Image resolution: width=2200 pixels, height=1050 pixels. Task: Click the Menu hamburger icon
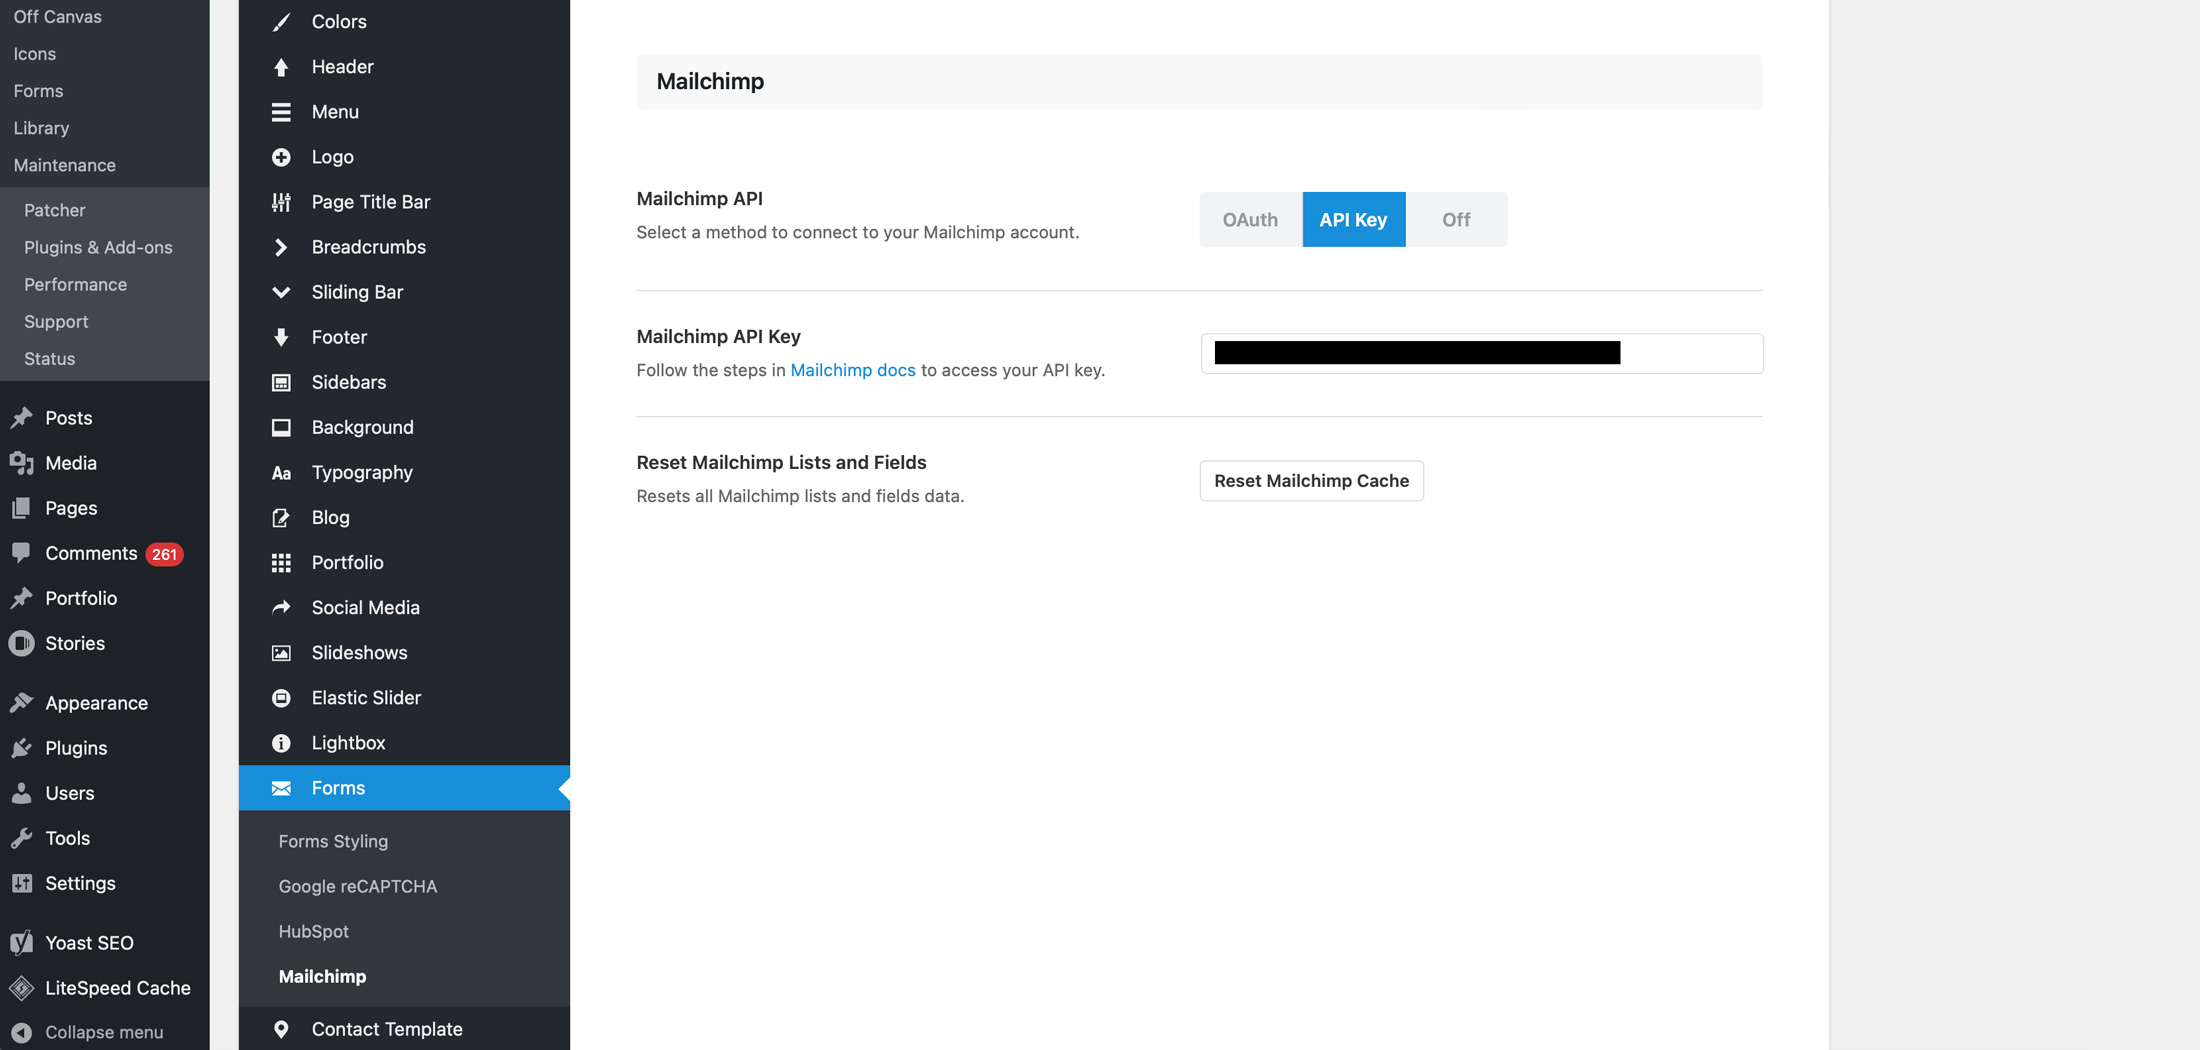(281, 111)
